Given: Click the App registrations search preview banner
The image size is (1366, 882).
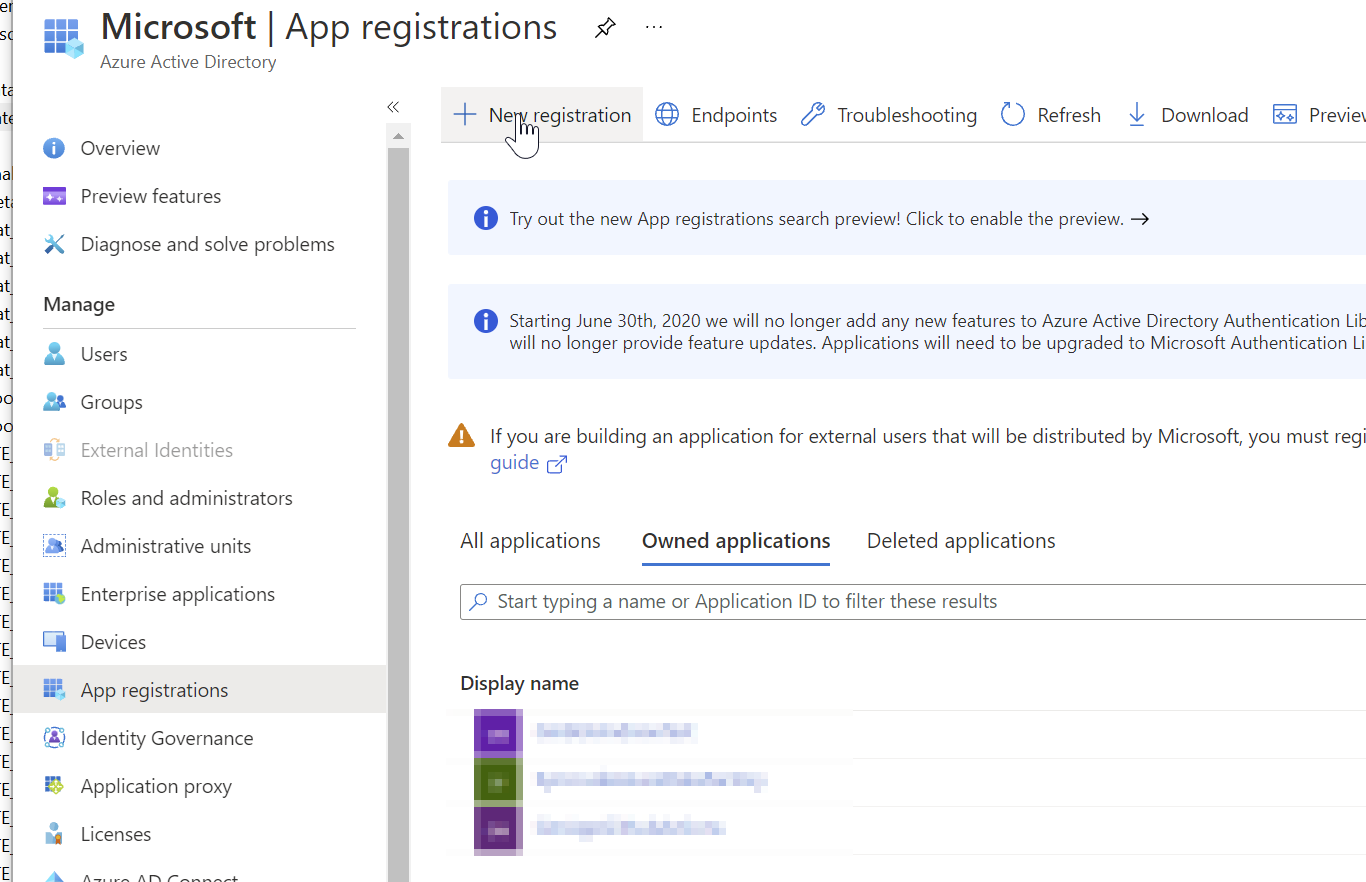Looking at the screenshot, I should (907, 218).
